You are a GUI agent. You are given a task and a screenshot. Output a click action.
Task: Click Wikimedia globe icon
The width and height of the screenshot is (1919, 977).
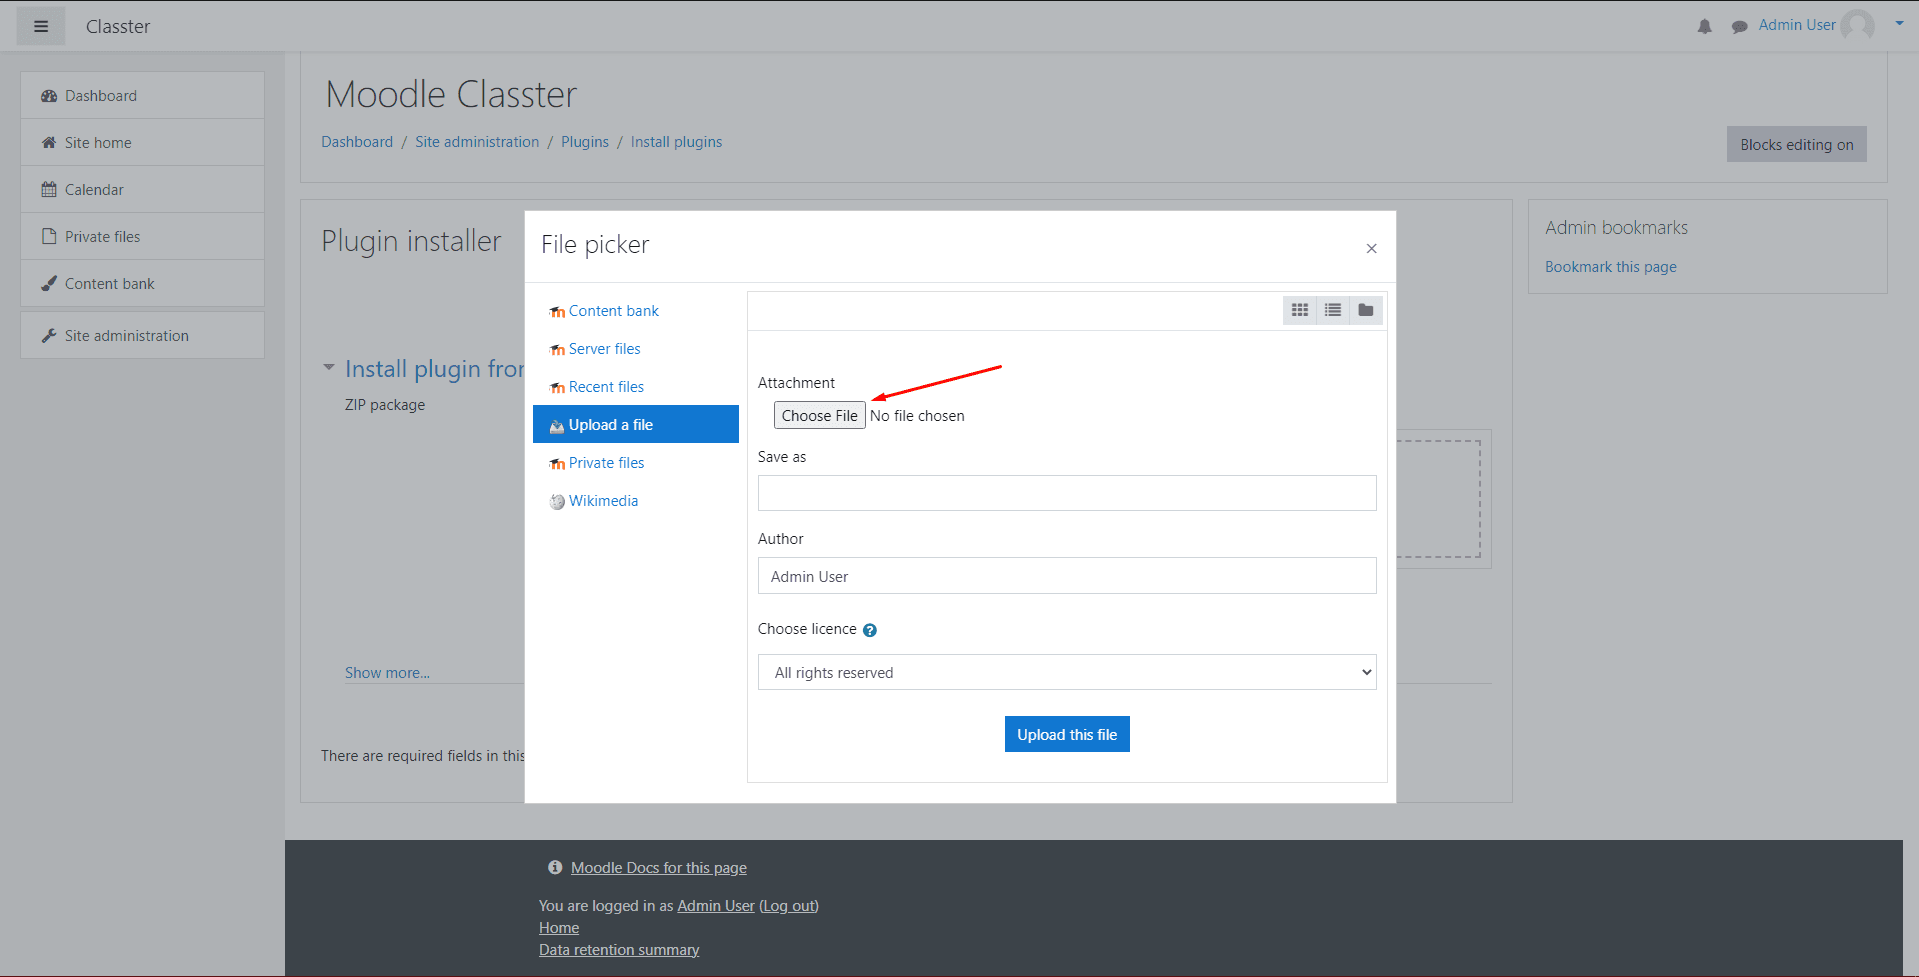click(x=557, y=502)
